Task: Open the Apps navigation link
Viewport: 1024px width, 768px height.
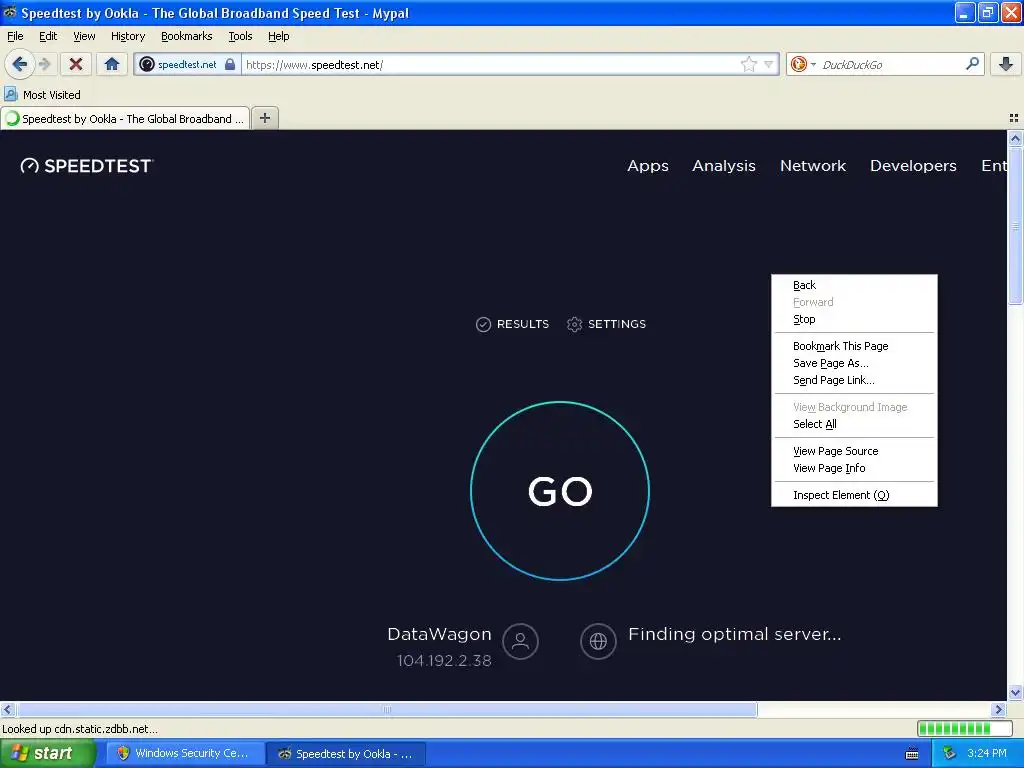Action: (x=648, y=166)
